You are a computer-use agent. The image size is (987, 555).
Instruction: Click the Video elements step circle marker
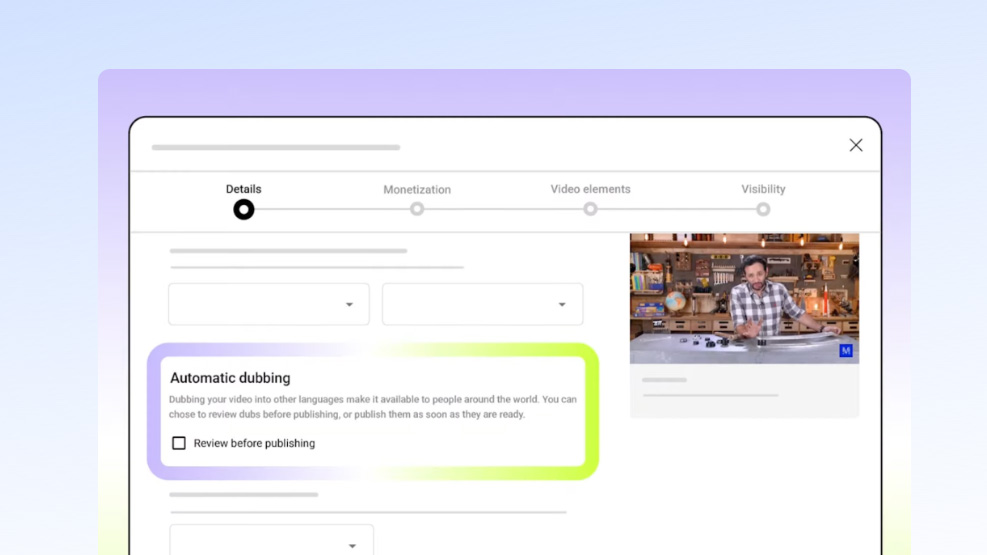[x=591, y=209]
